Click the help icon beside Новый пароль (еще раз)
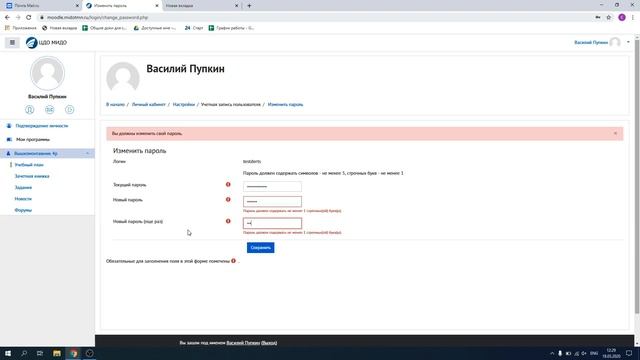The width and height of the screenshot is (640, 360). pos(228,221)
